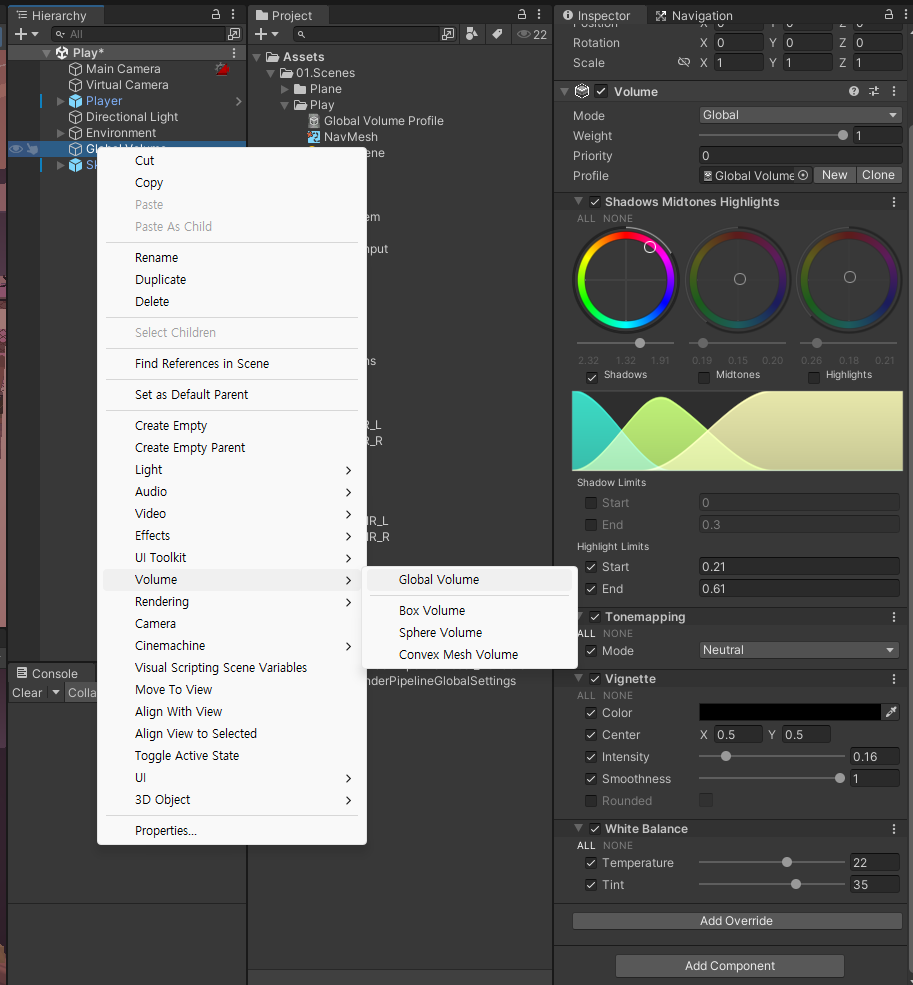Uncheck the Shadows override checkbox
The image size is (913, 985).
pos(591,377)
